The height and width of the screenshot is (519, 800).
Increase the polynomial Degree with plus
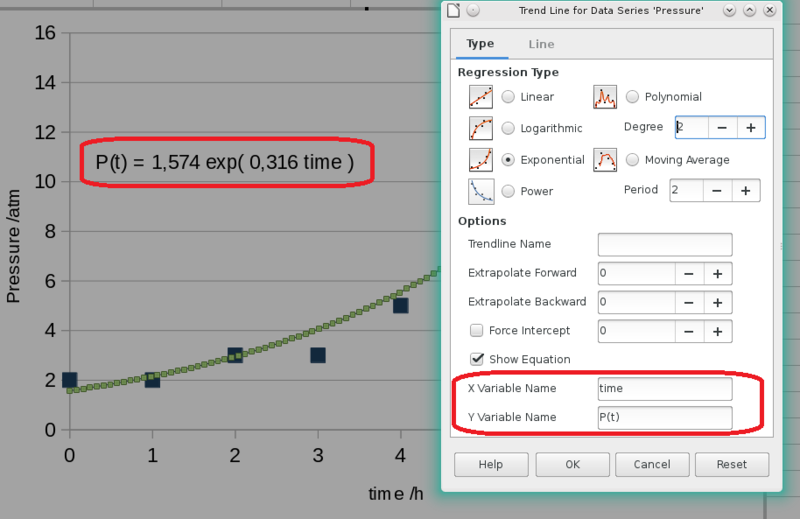pyautogui.click(x=751, y=128)
